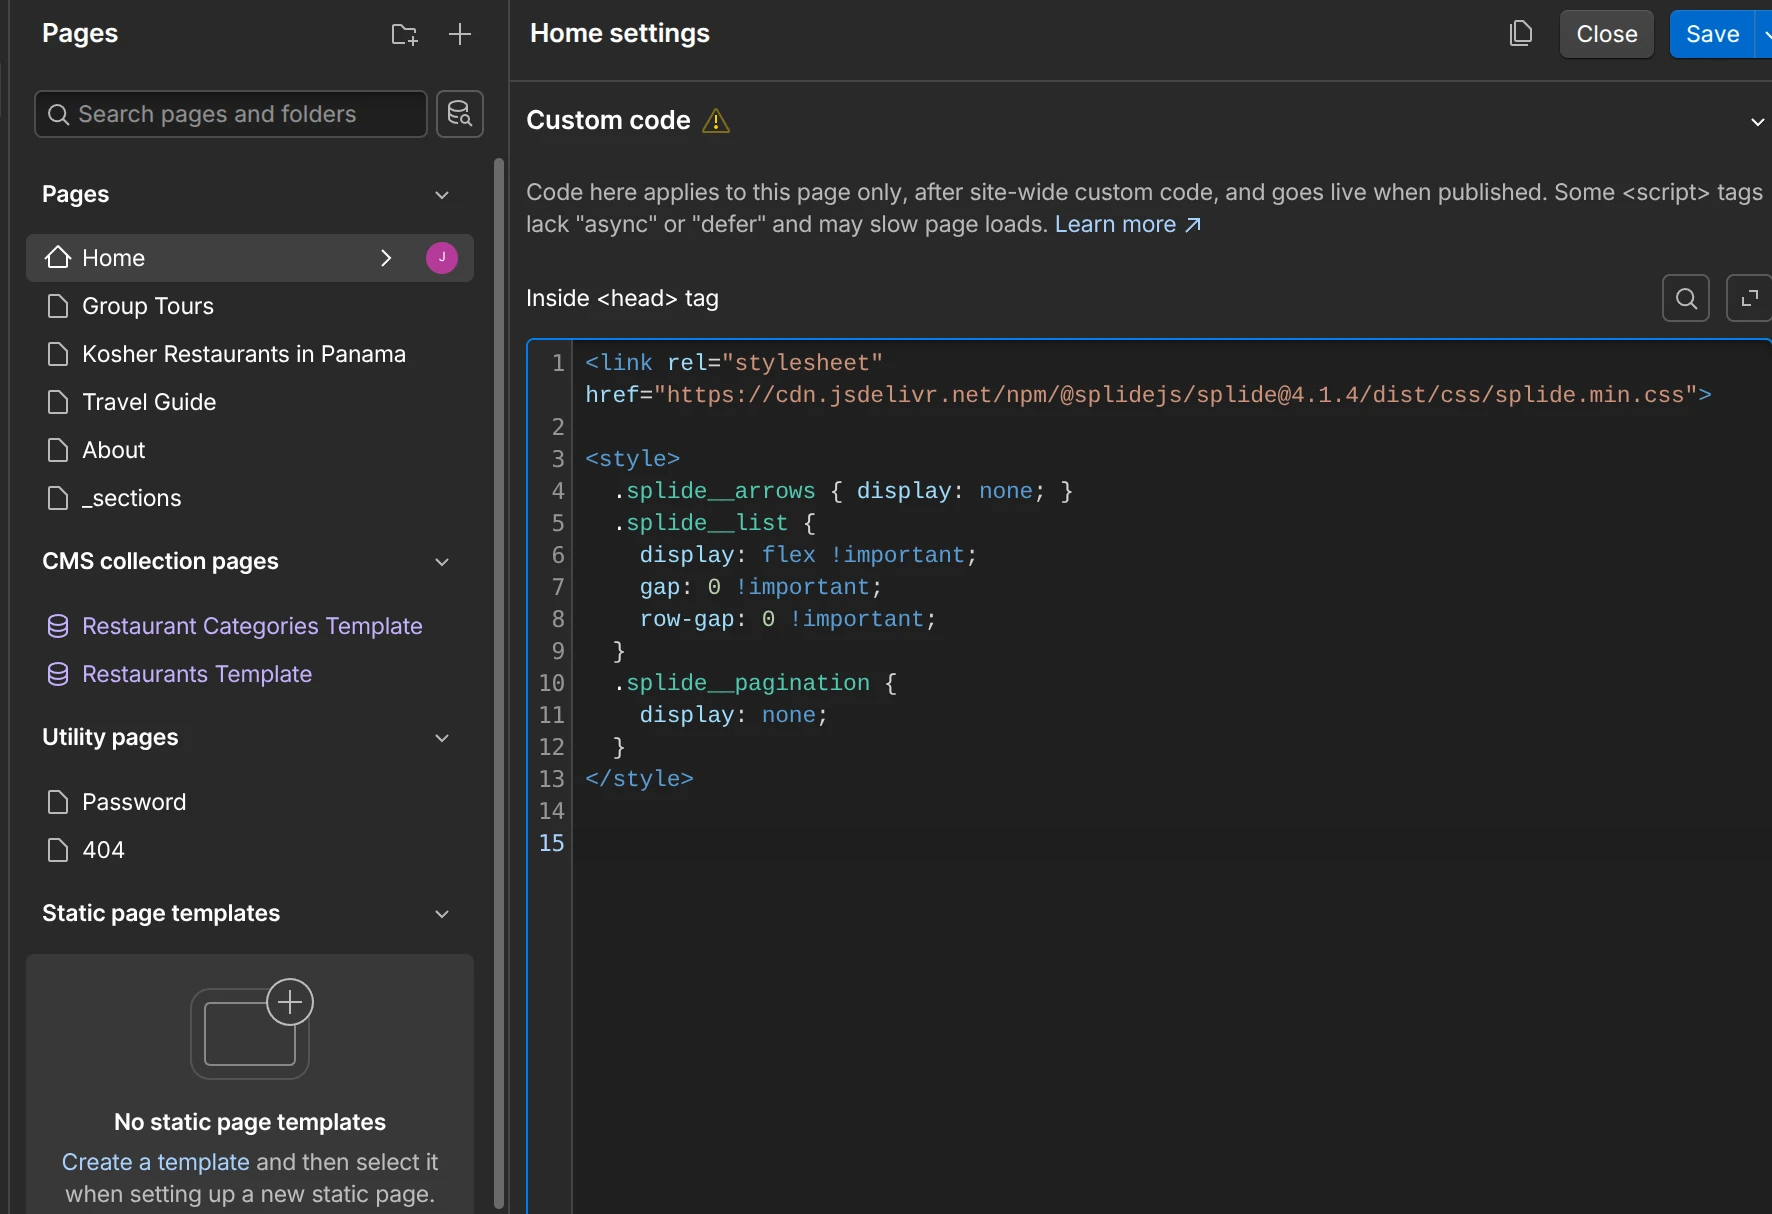This screenshot has width=1772, height=1214.
Task: Collapse the Custom code section chevron
Action: coord(1757,122)
